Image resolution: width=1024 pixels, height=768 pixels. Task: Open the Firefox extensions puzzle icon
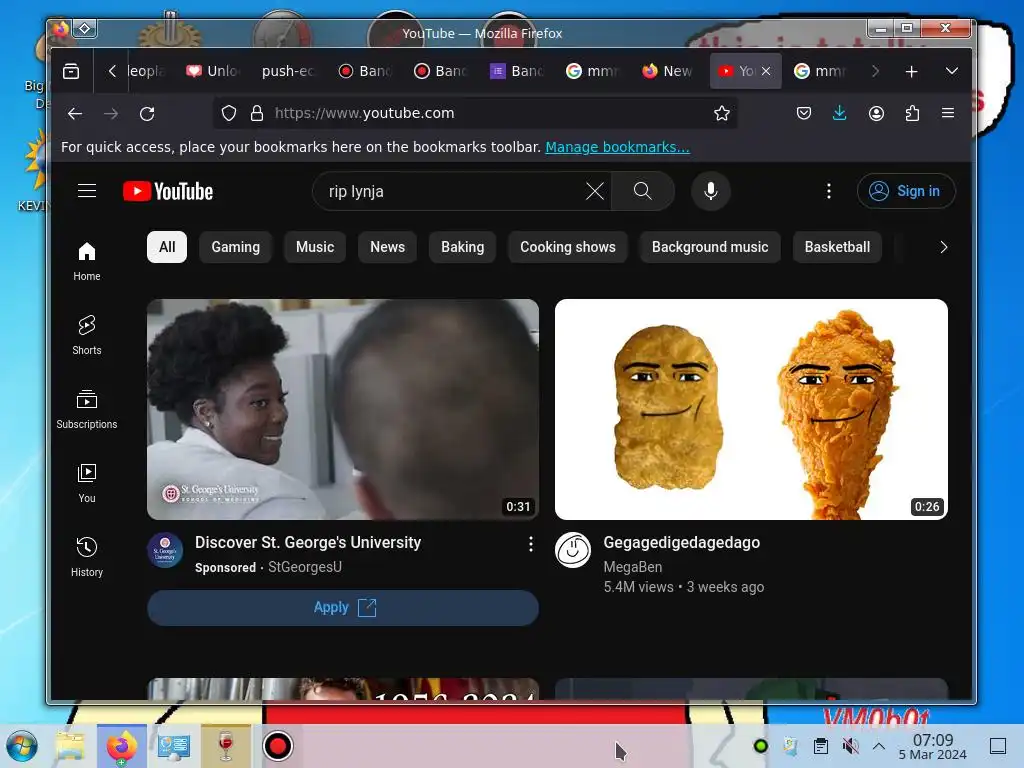click(x=912, y=114)
